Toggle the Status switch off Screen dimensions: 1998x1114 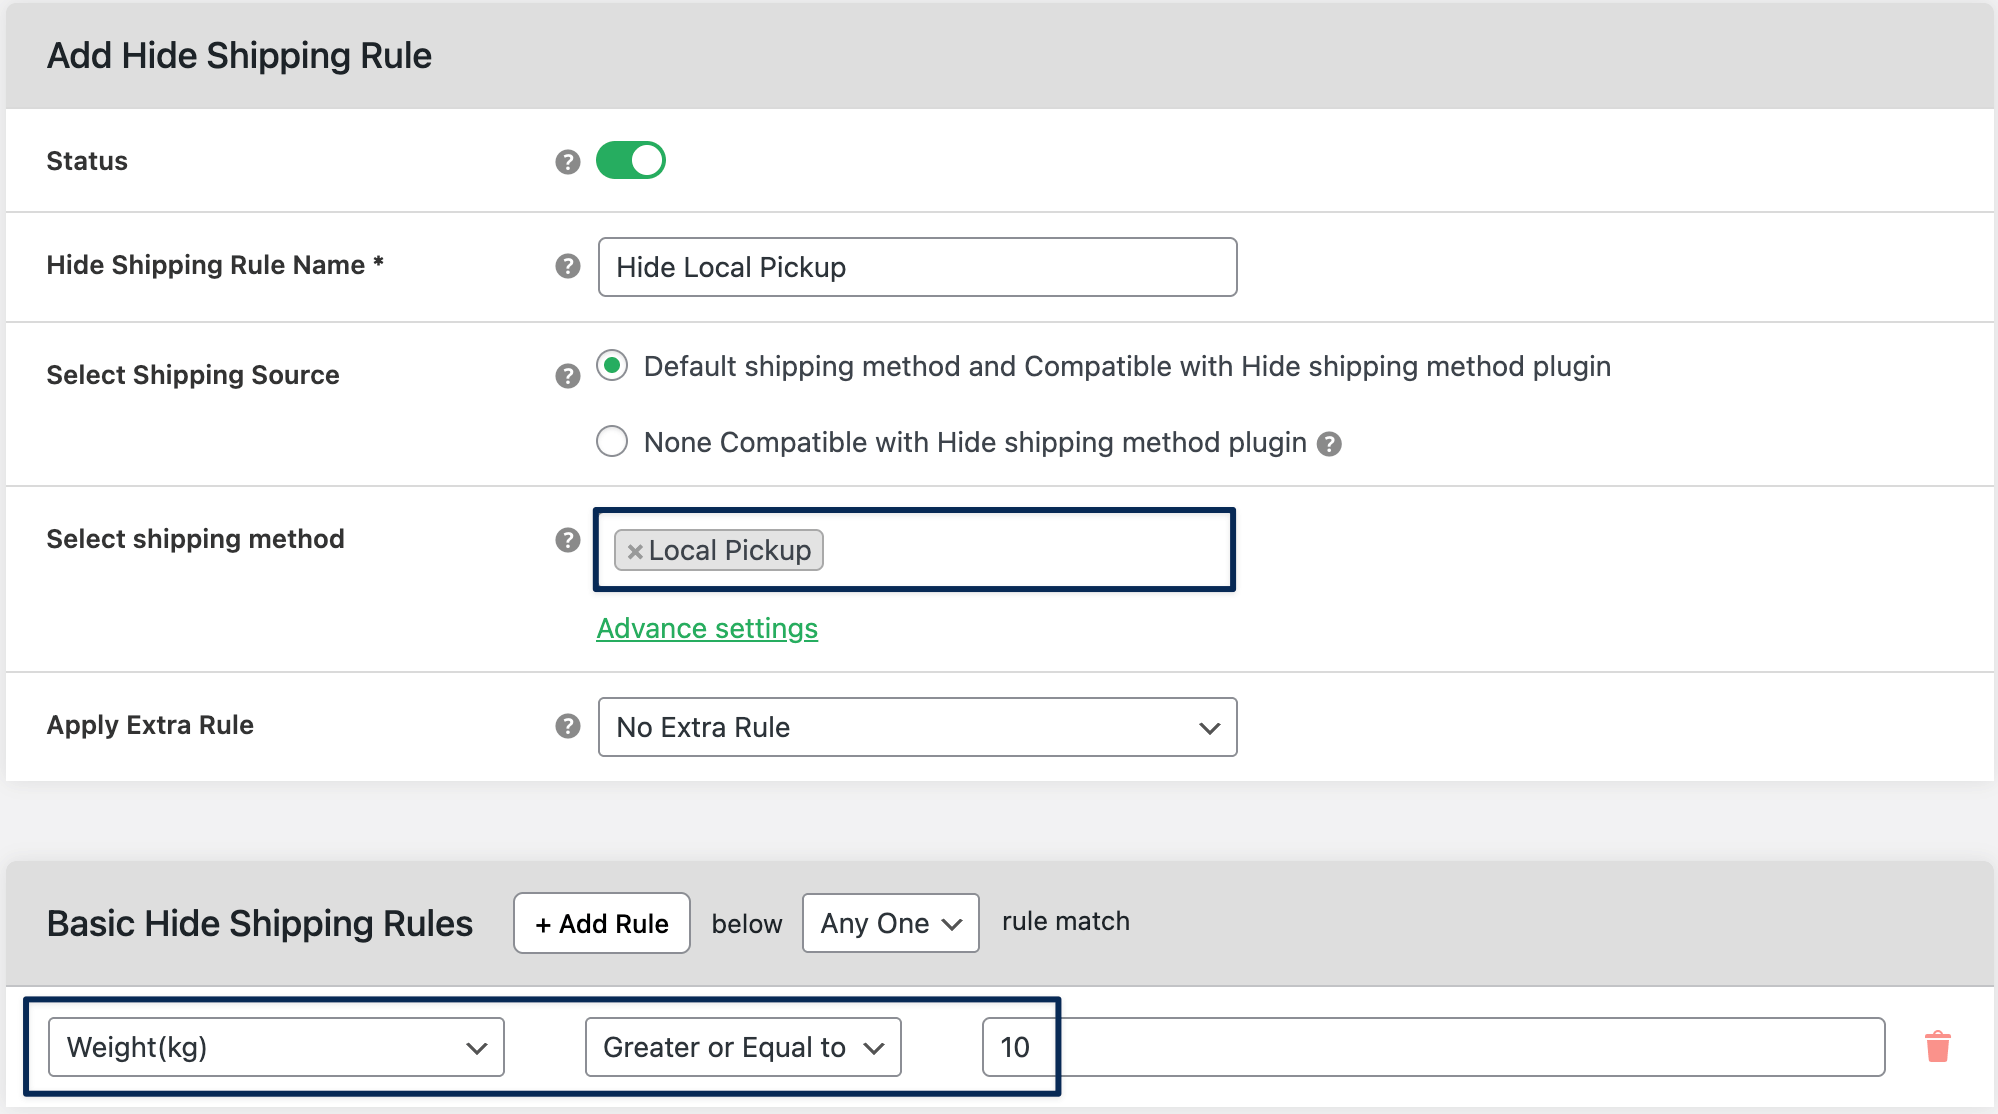630,160
